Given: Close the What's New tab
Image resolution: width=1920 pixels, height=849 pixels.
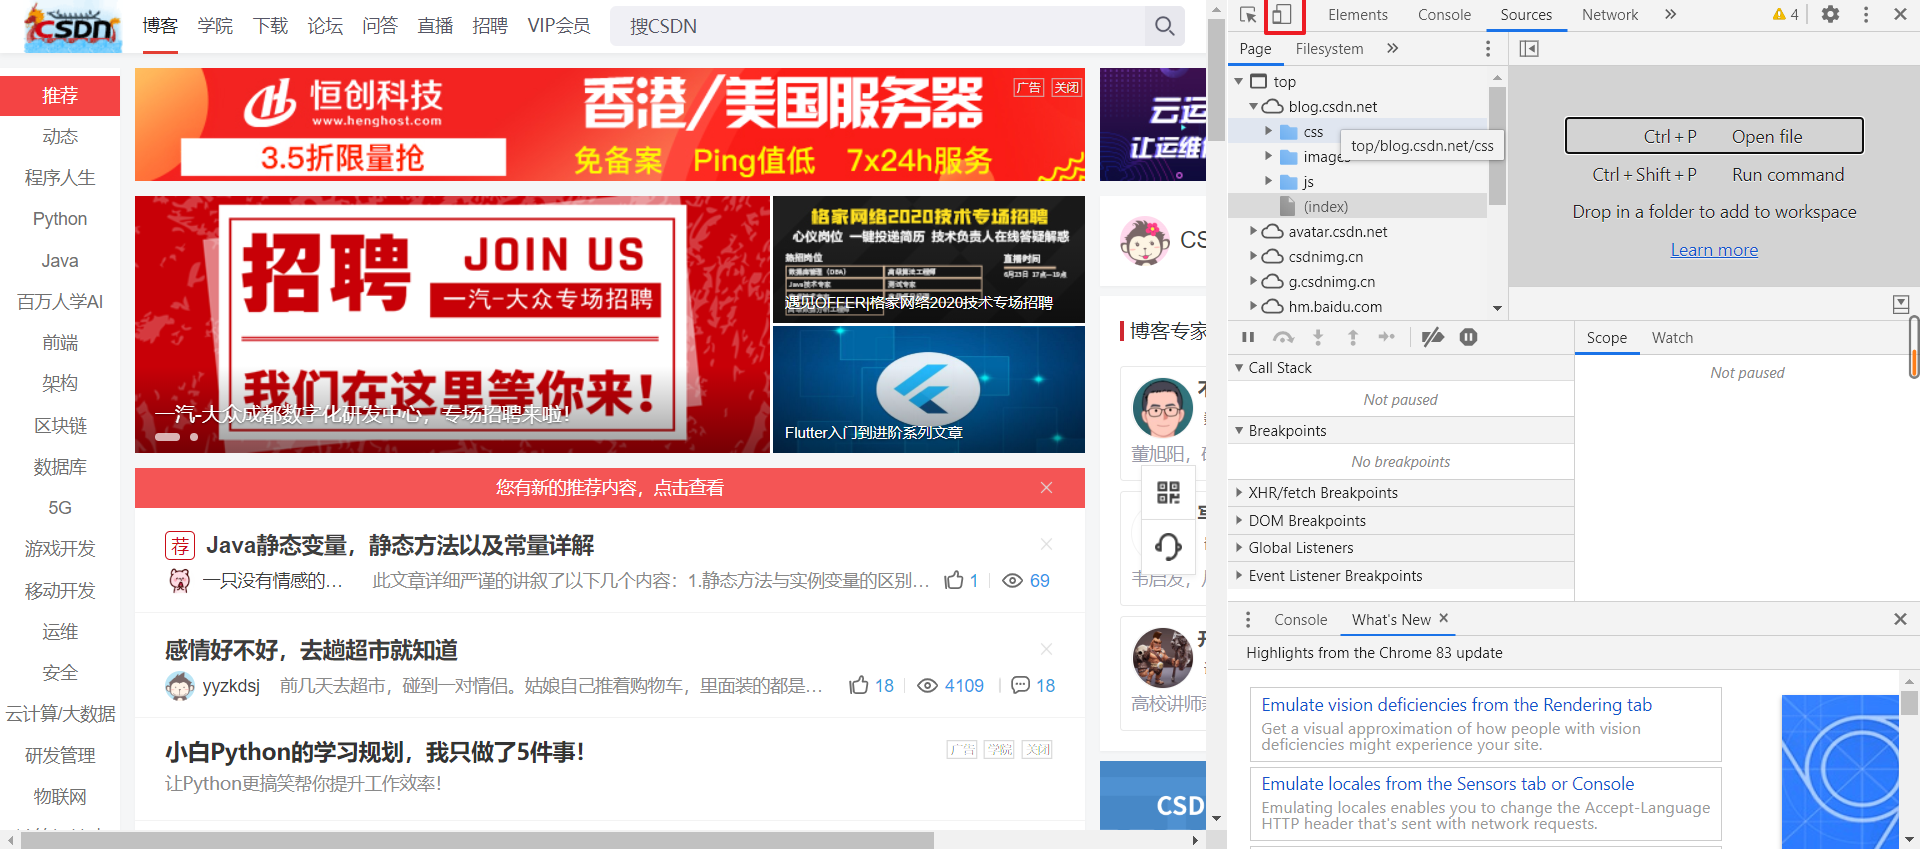Looking at the screenshot, I should point(1443,619).
